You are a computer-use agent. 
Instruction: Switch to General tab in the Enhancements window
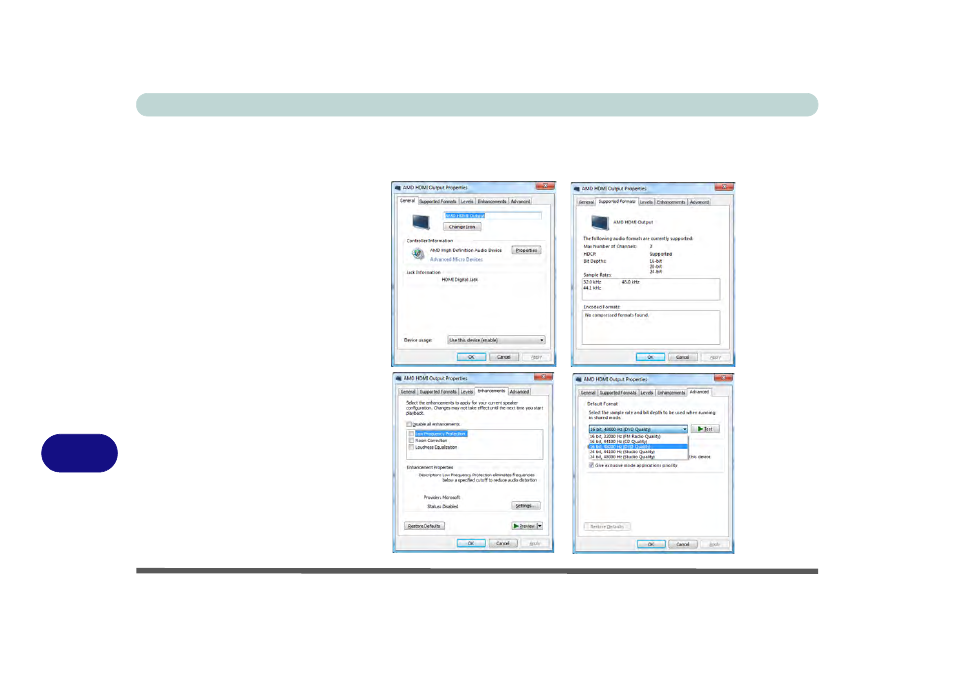[408, 392]
